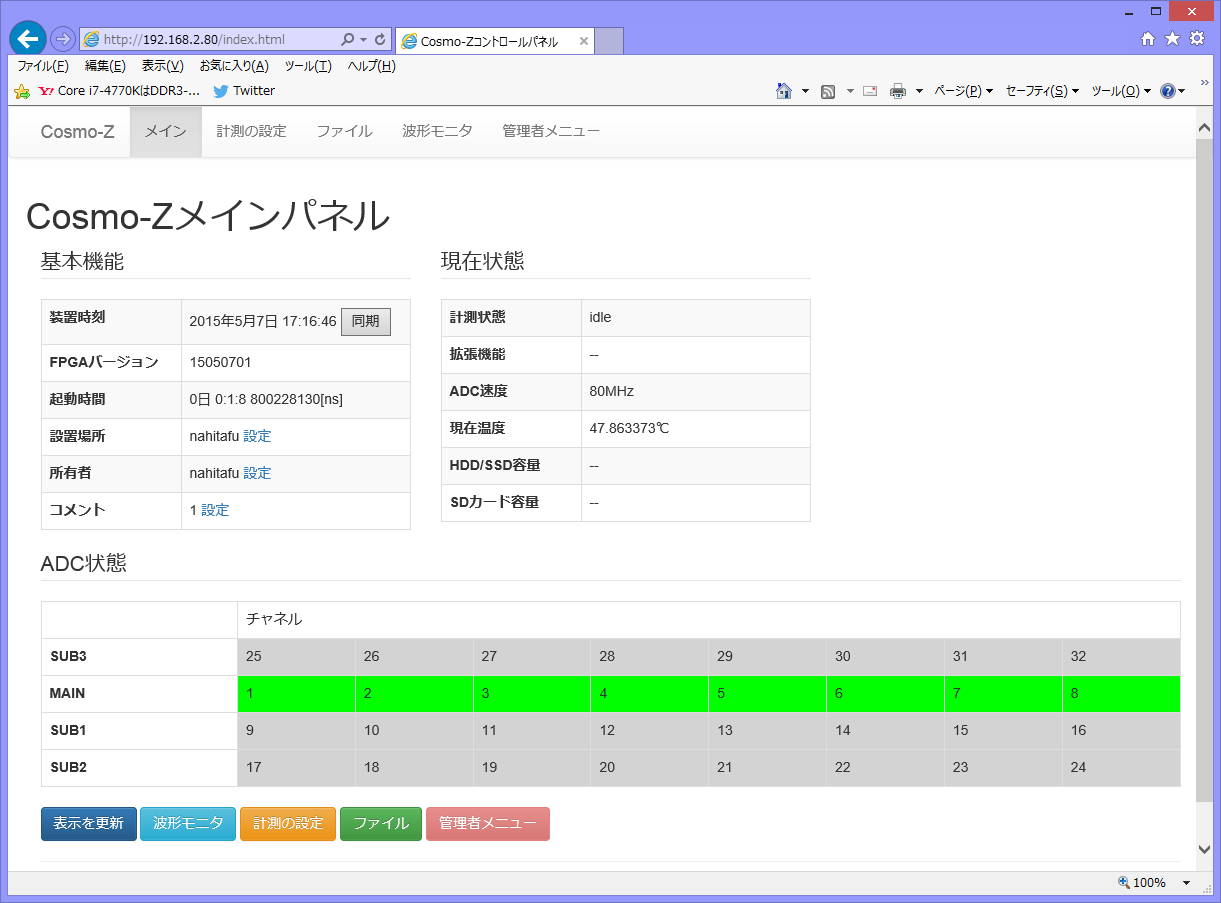
Task: Switch to the 波形モニタ navbar tab
Action: 437,131
